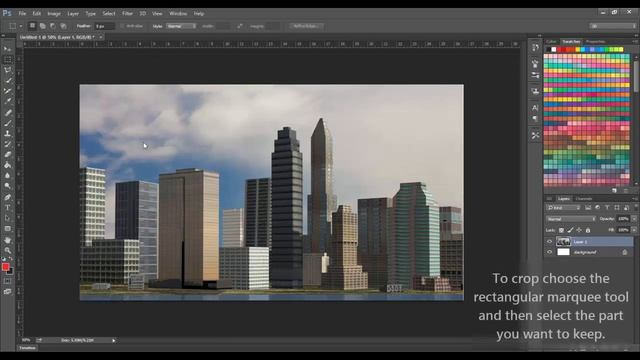Select the Path Selection tool
This screenshot has width=640, height=360.
click(7, 218)
